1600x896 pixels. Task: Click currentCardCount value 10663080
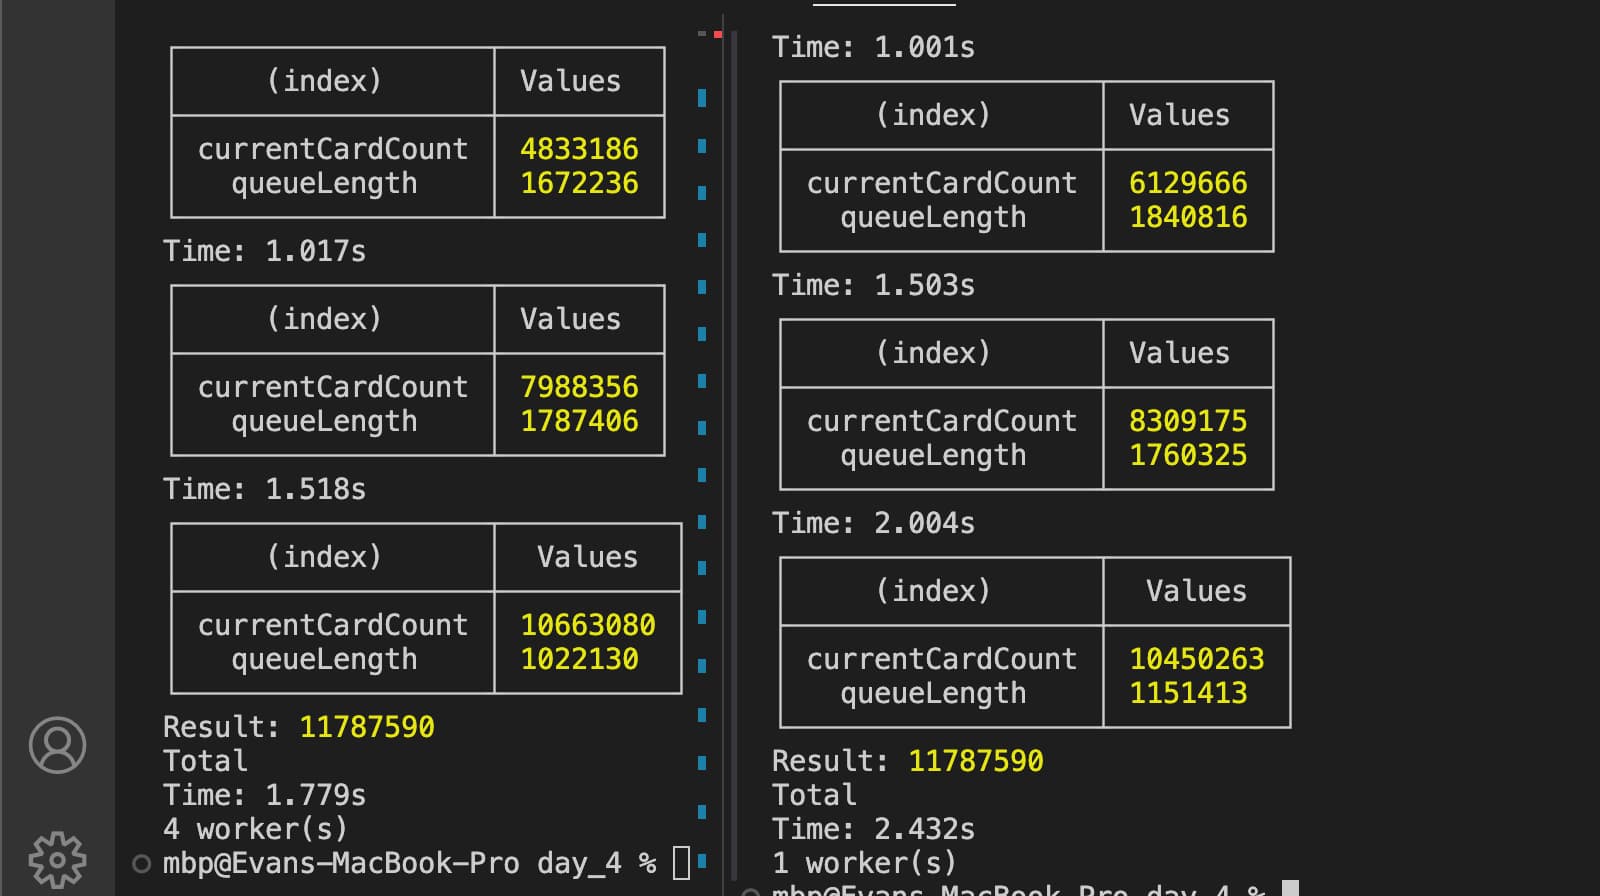click(x=587, y=625)
